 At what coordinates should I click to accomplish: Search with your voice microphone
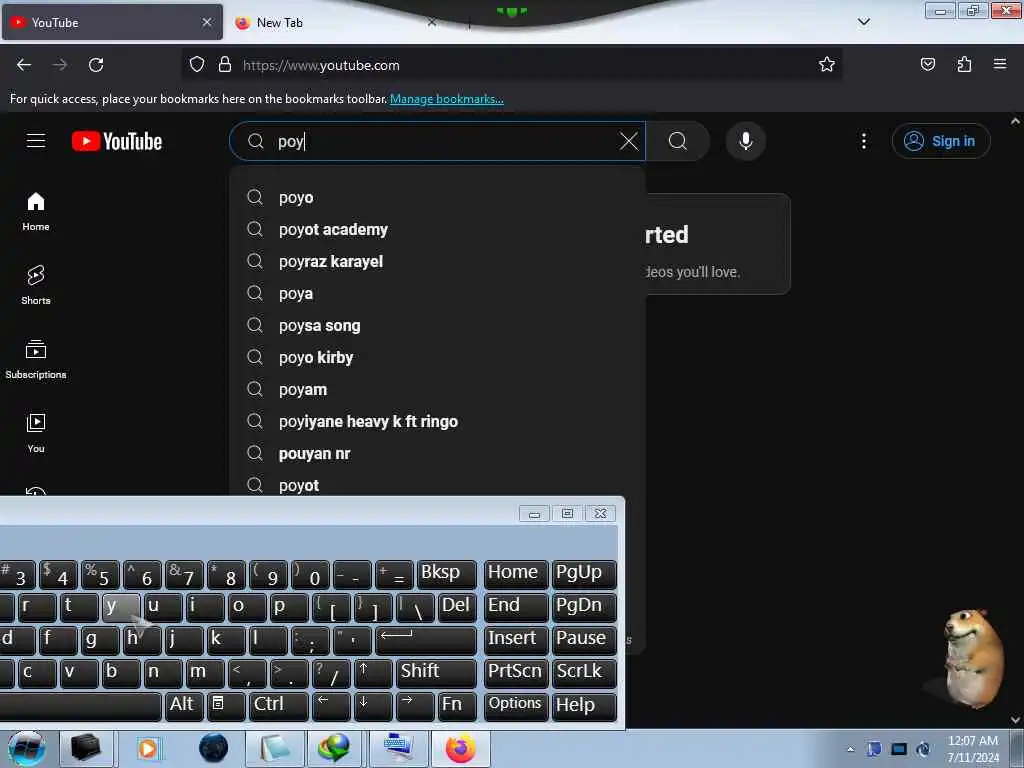[x=745, y=141]
